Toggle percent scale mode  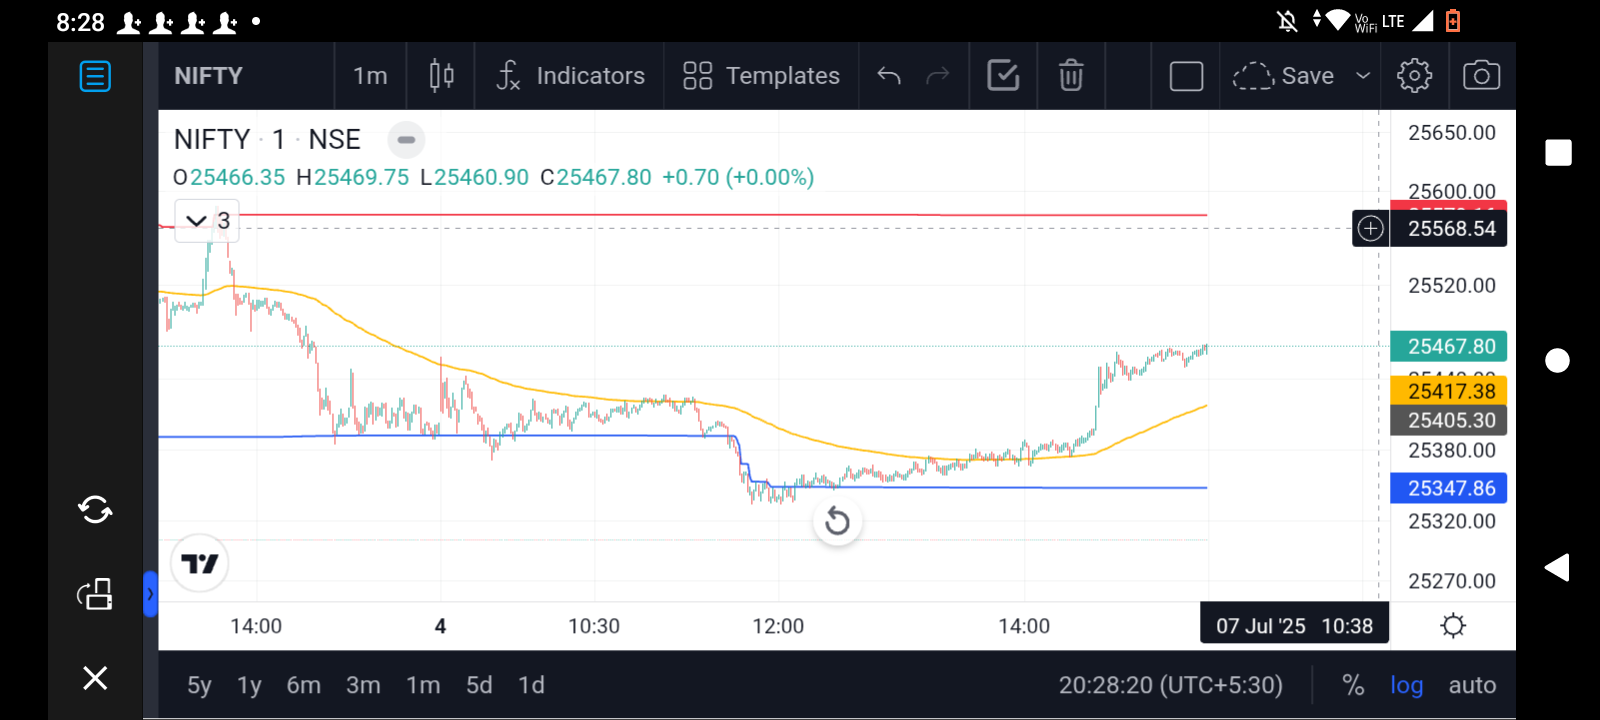pyautogui.click(x=1353, y=685)
